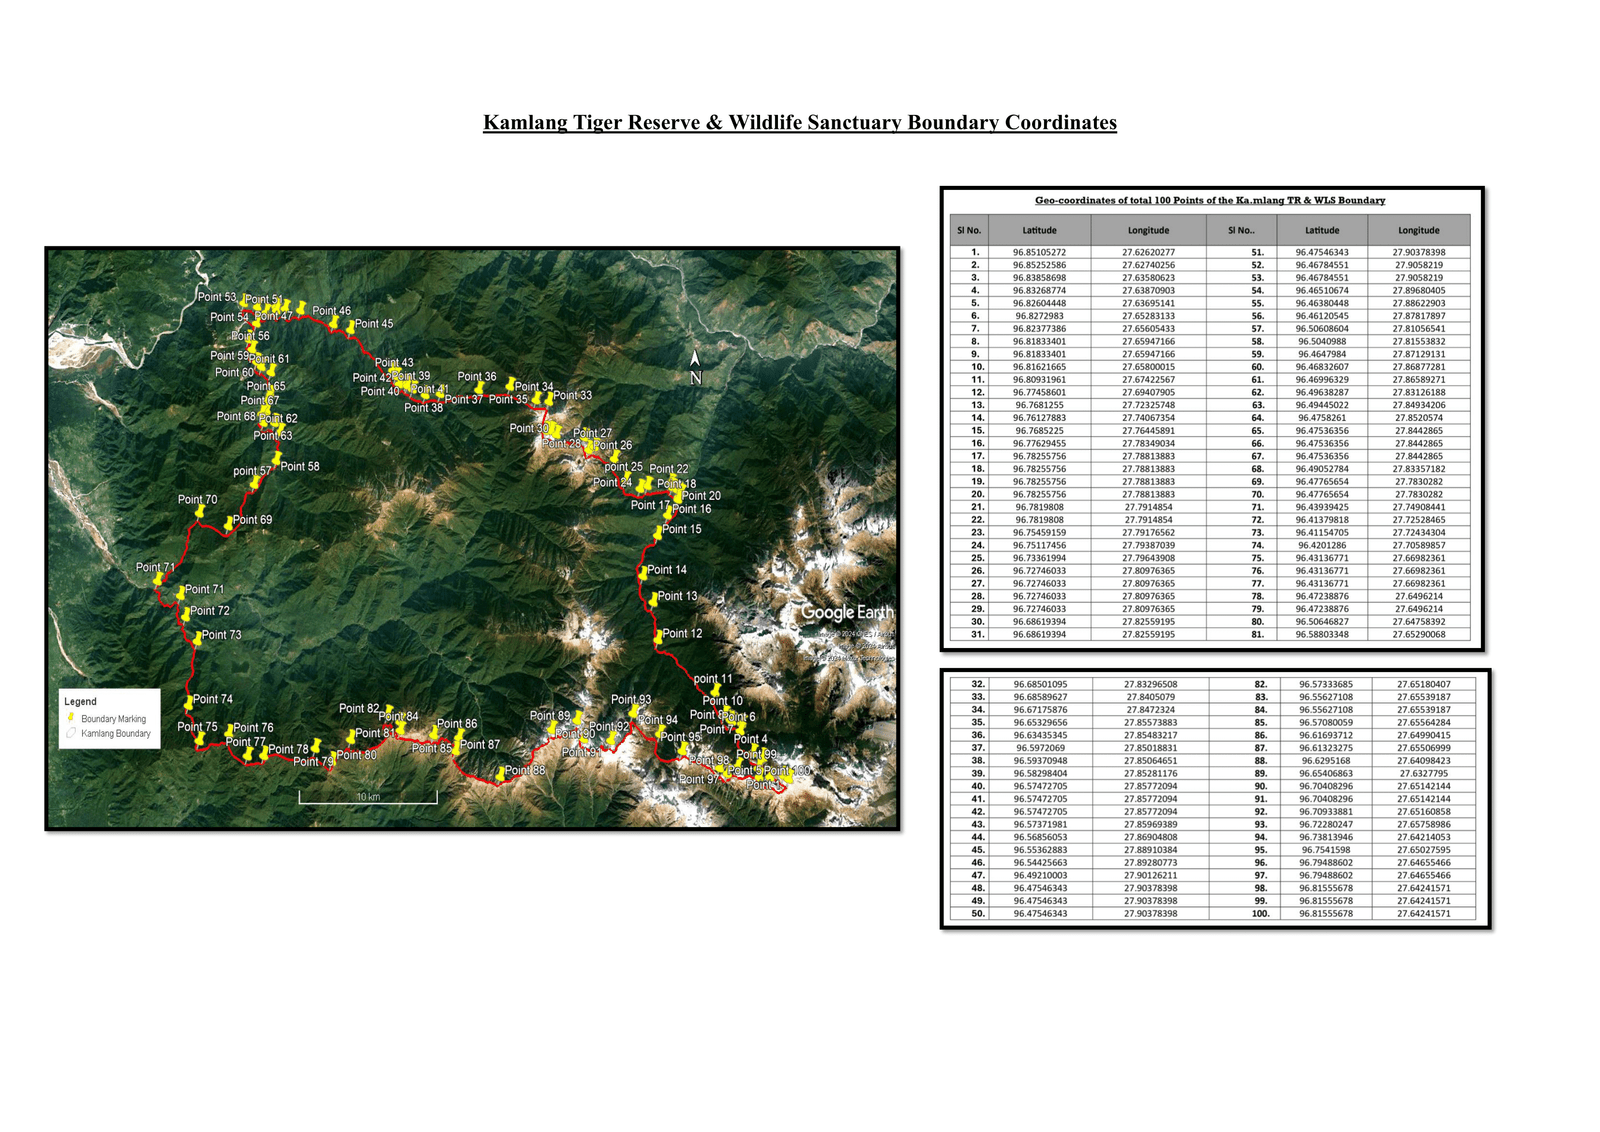The height and width of the screenshot is (1132, 1600).
Task: Click the yellow pin at Point 73
Action: (x=197, y=637)
